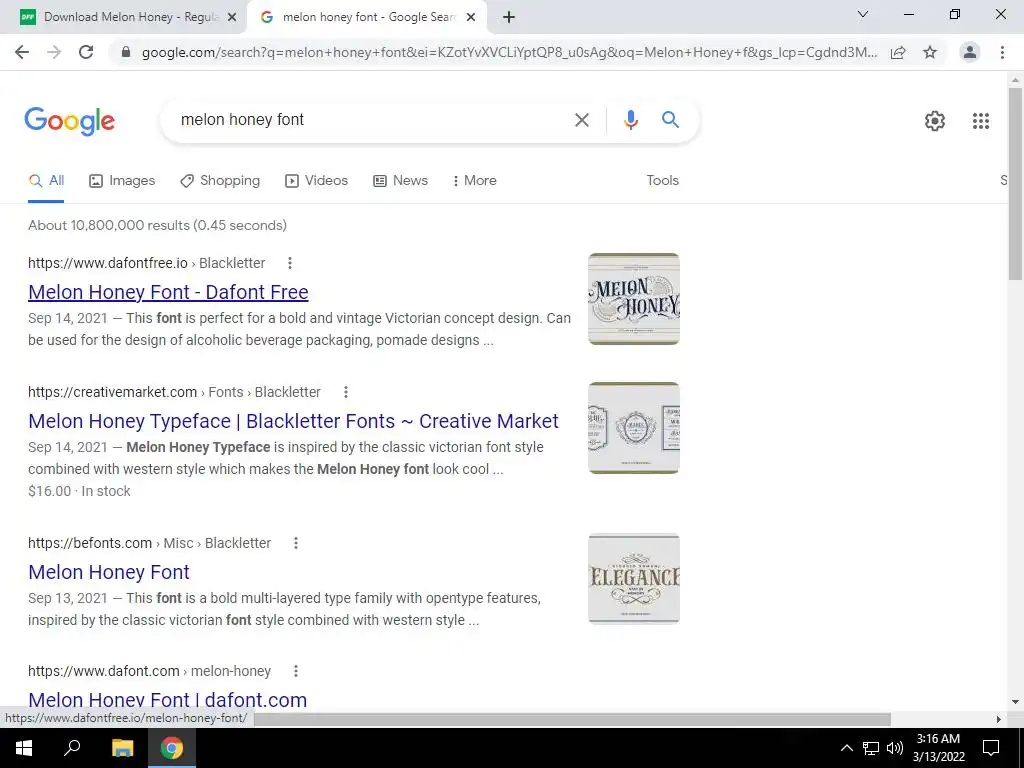Bookmark this page with the star icon
This screenshot has height=768, width=1024.
(x=930, y=52)
